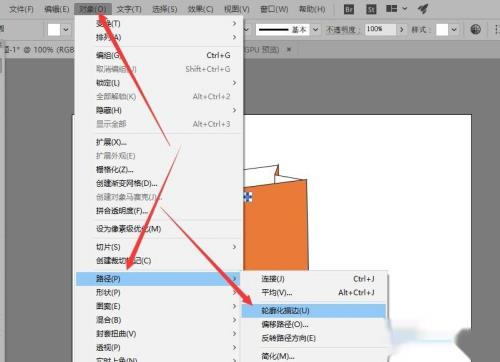Click the white fill color swatch
The image size is (500, 362).
(x=54, y=30)
